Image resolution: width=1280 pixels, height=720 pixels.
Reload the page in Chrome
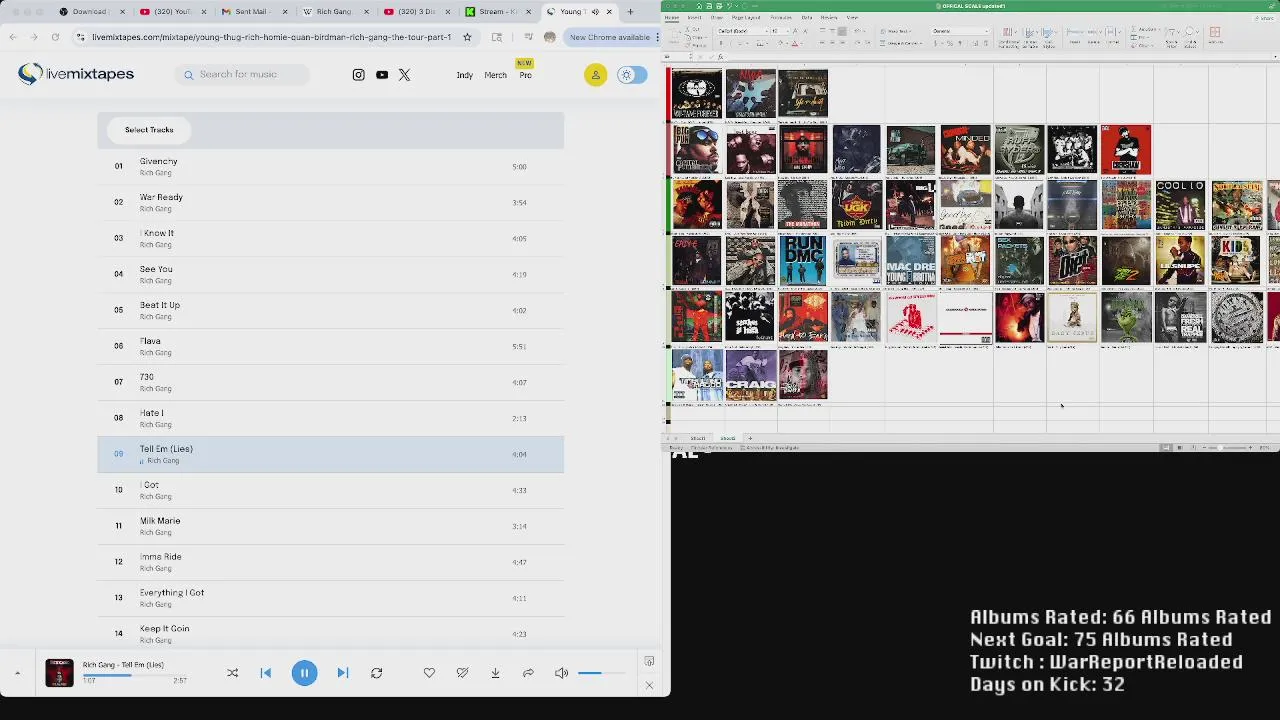(x=55, y=37)
